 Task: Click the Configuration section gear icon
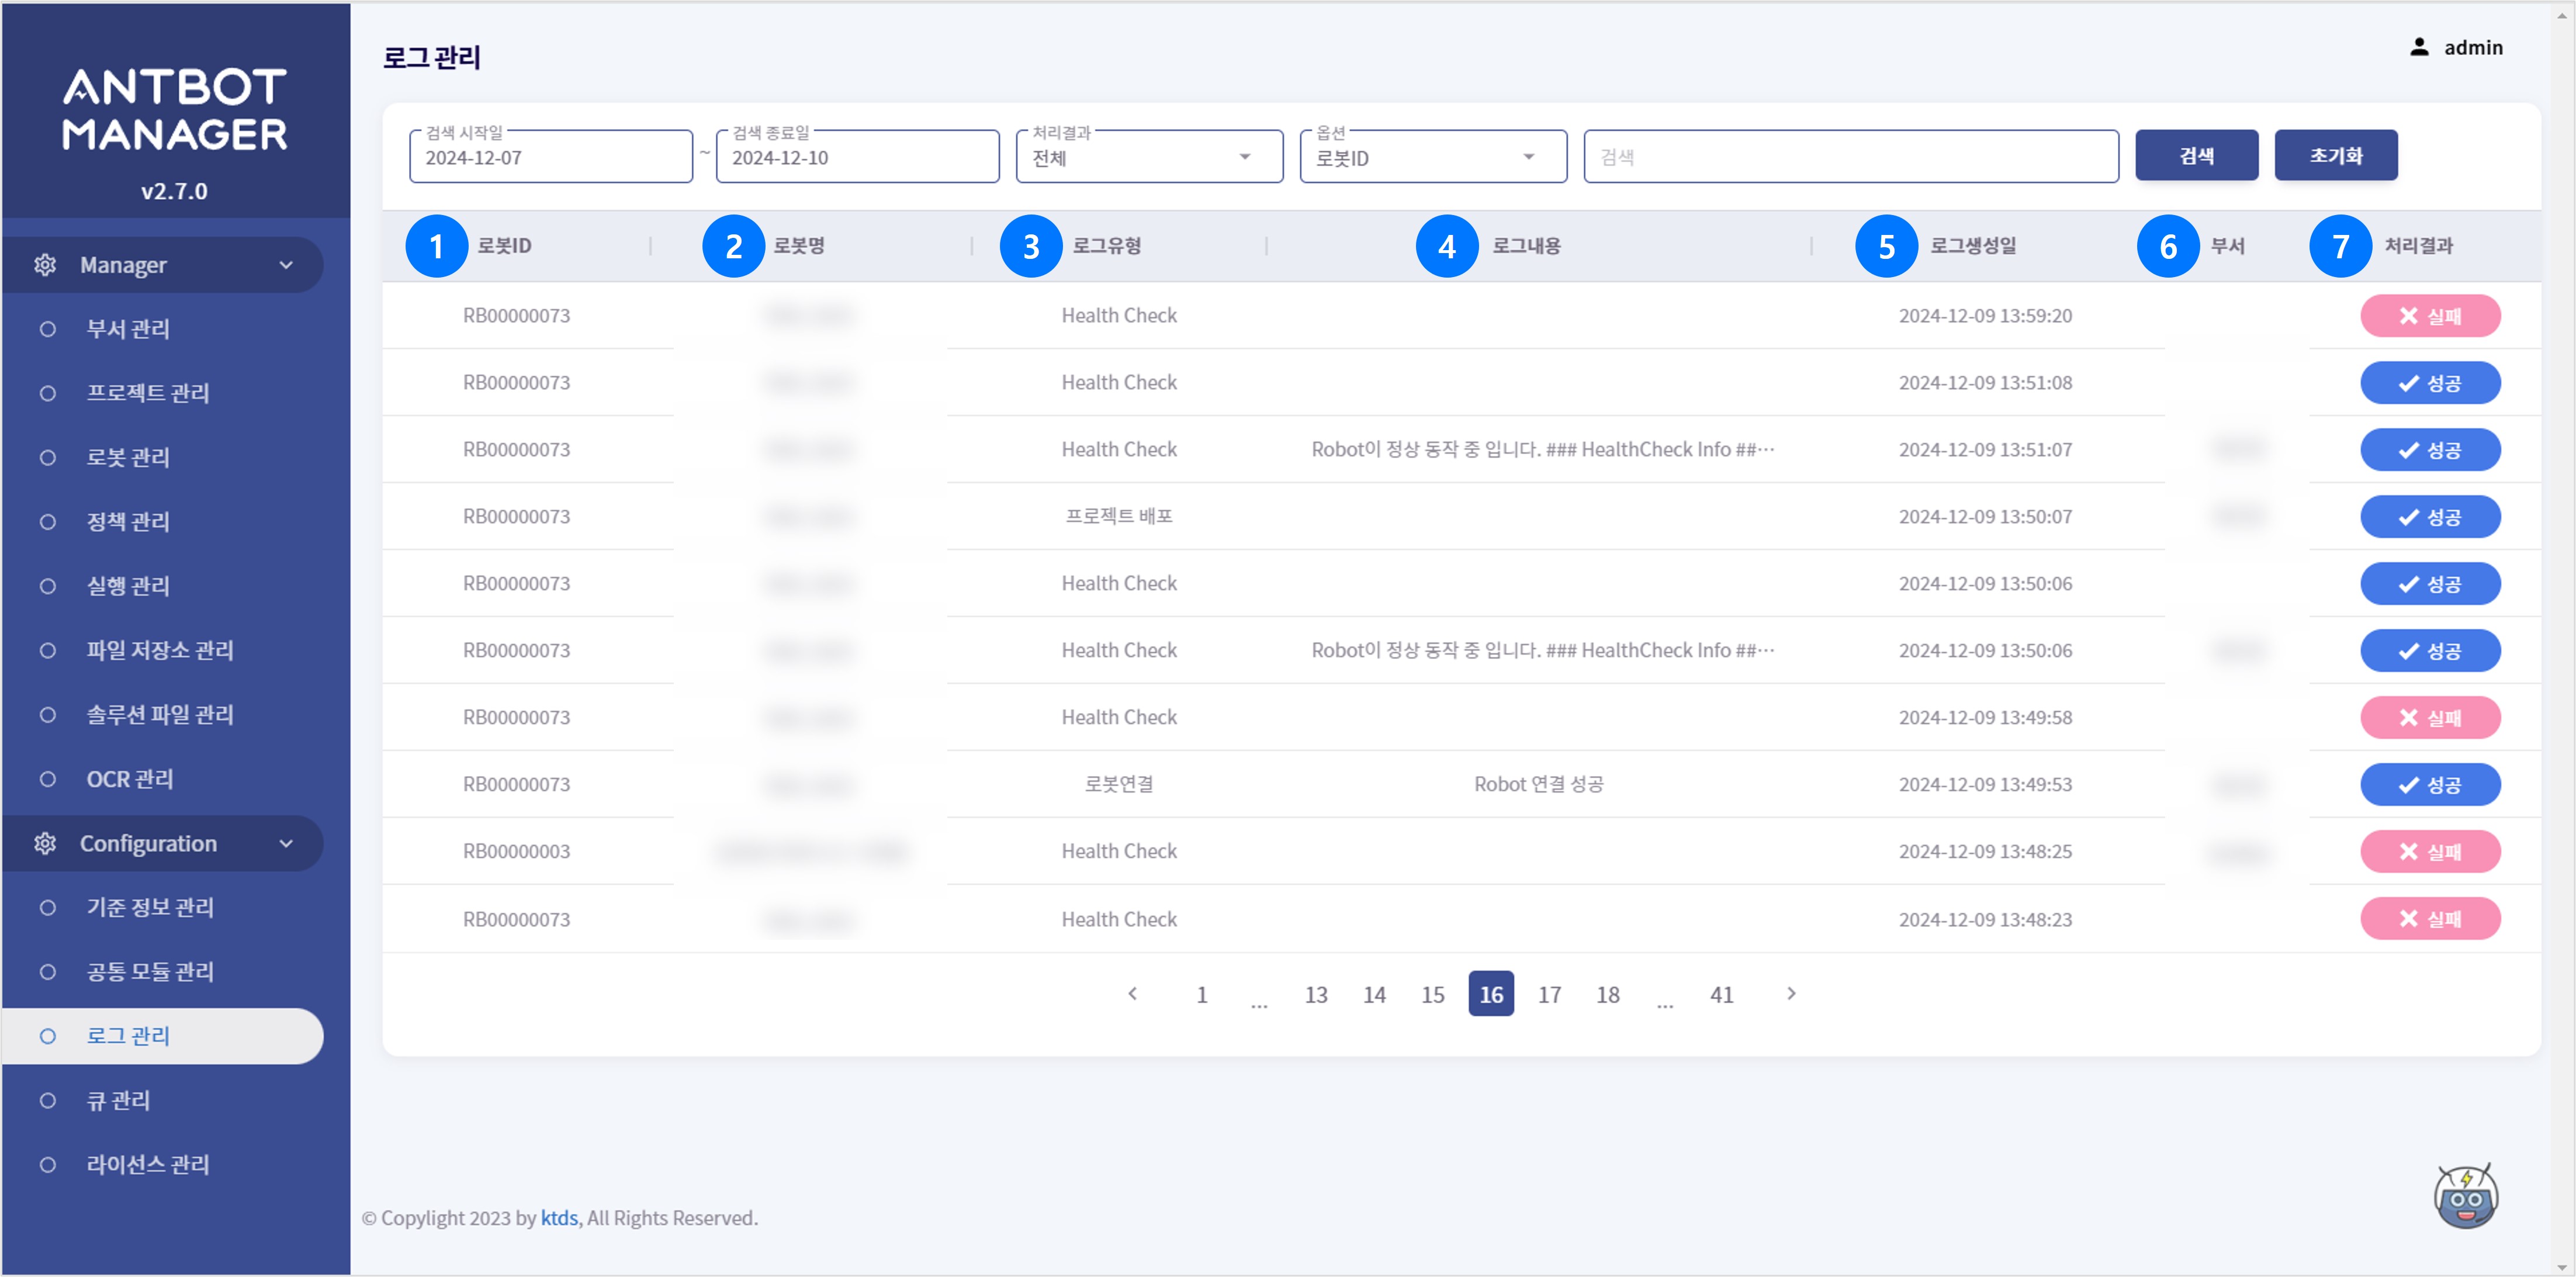pos(45,843)
